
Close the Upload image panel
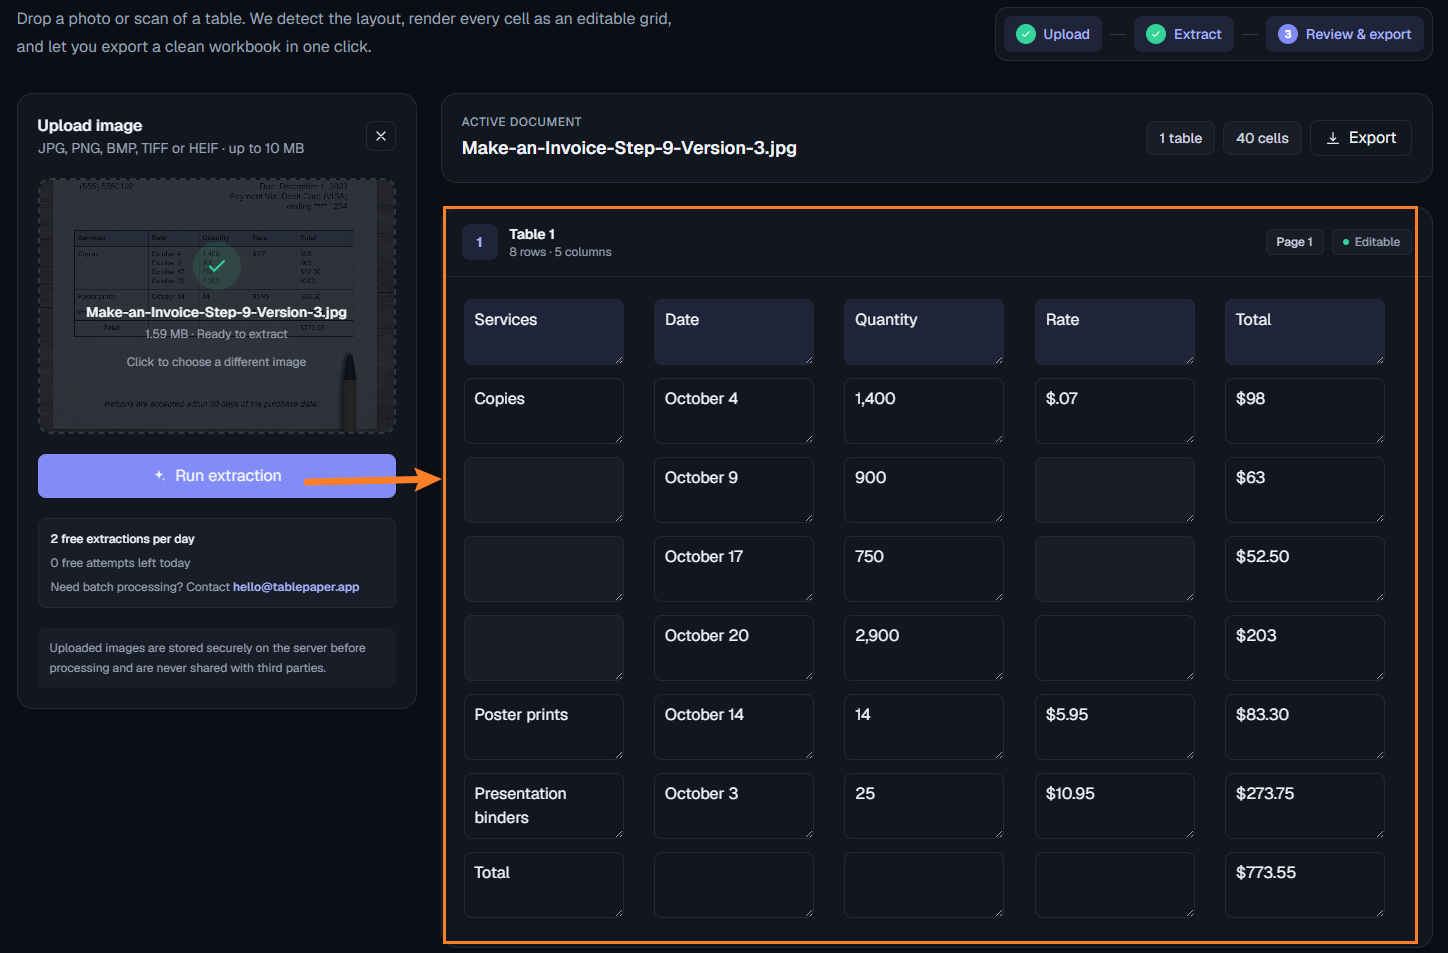(x=381, y=136)
